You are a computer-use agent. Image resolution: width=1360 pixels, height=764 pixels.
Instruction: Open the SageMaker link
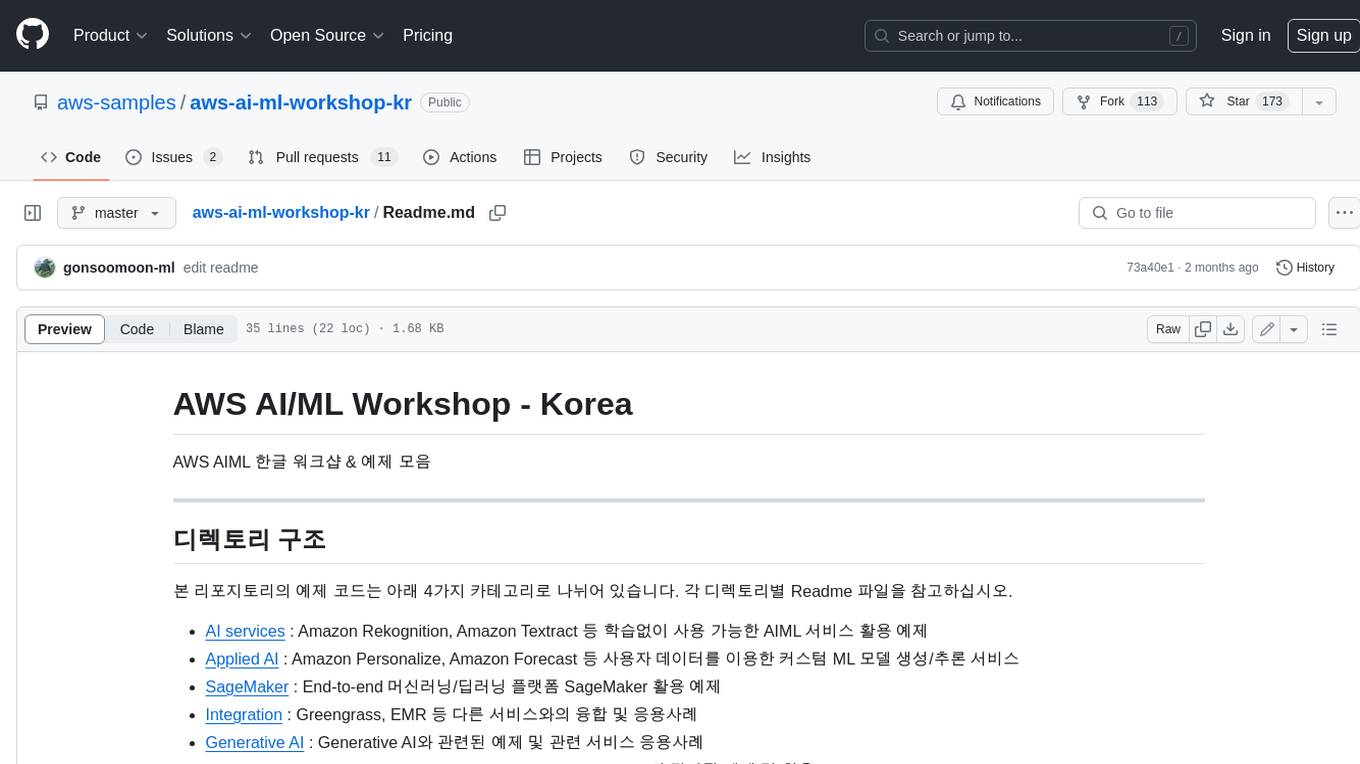click(247, 687)
